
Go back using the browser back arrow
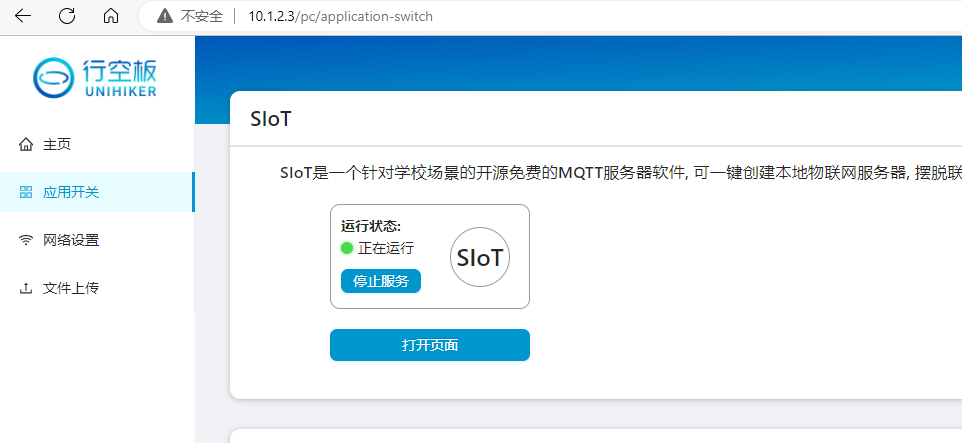point(23,16)
